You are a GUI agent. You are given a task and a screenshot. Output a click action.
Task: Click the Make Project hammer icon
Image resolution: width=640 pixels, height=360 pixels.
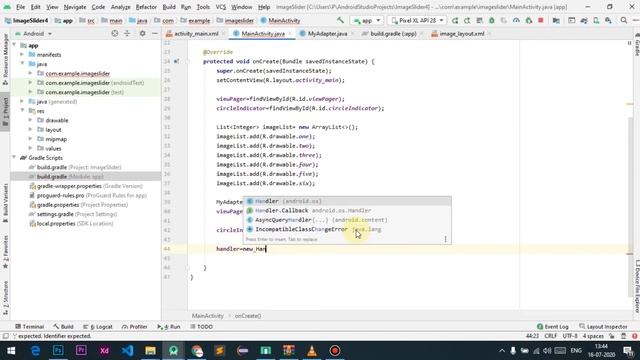click(340, 20)
